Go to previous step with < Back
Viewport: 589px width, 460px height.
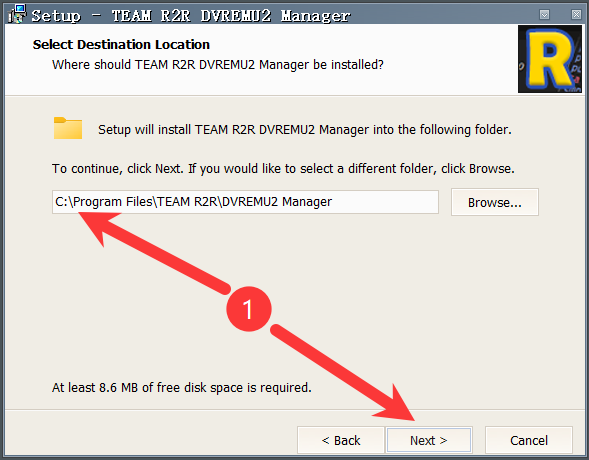tap(341, 440)
